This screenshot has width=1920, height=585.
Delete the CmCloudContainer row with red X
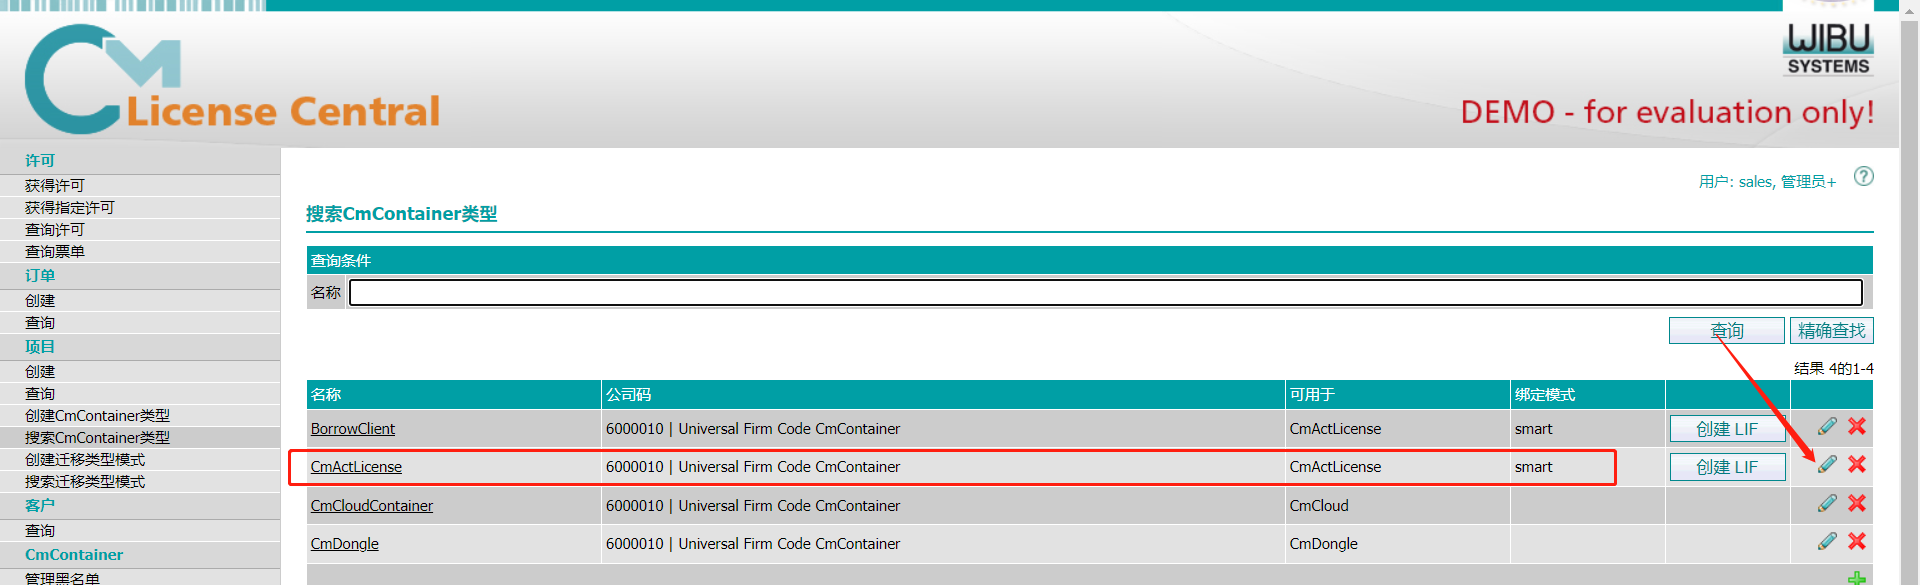click(x=1857, y=503)
